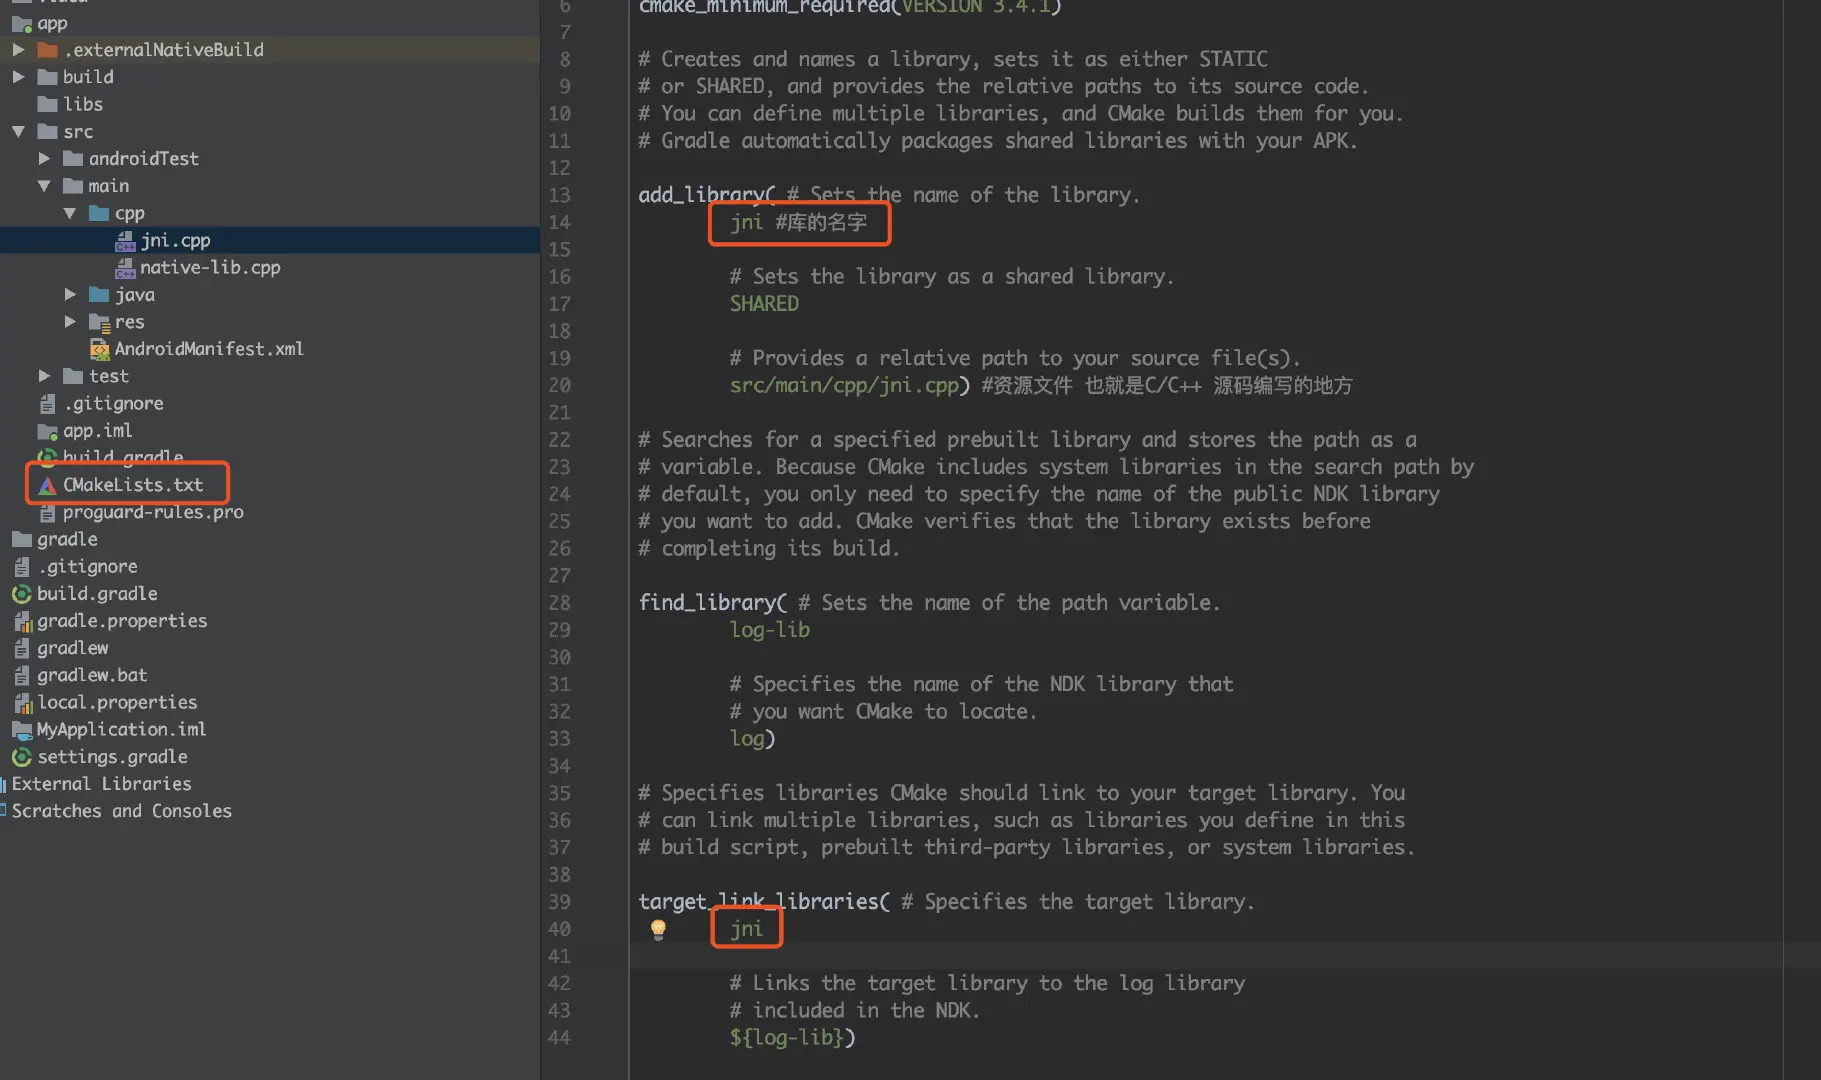Click the res resources folder icon

pos(99,322)
